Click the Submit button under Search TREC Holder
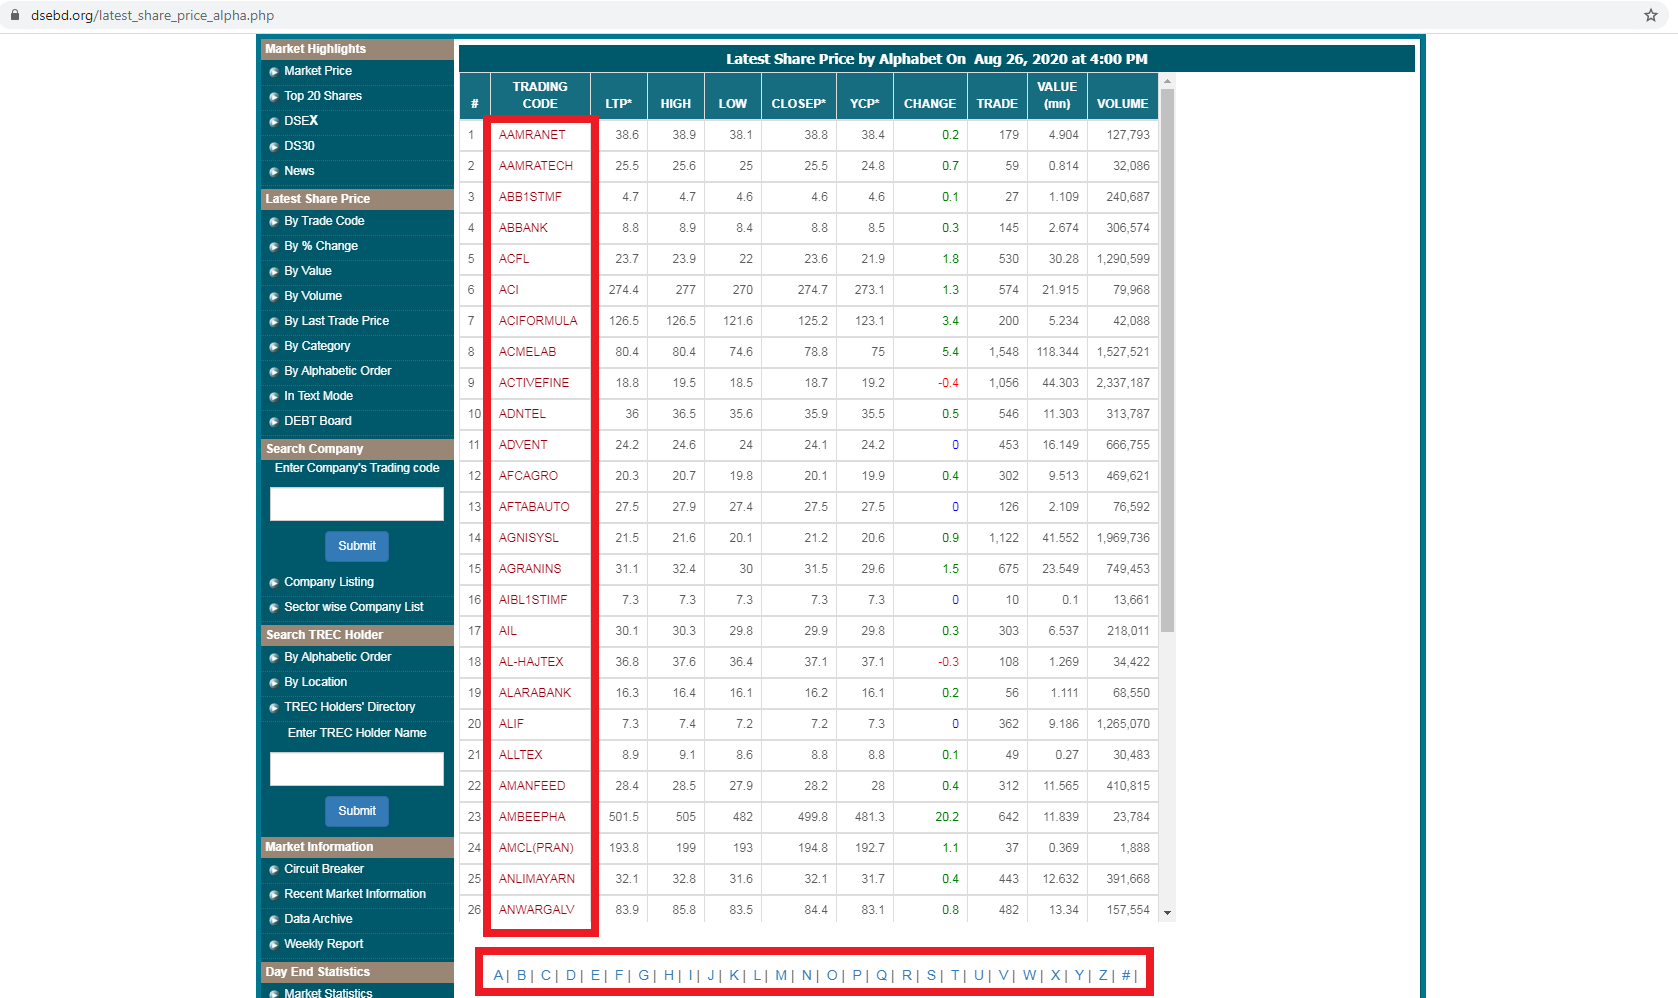The width and height of the screenshot is (1678, 998). (x=356, y=811)
